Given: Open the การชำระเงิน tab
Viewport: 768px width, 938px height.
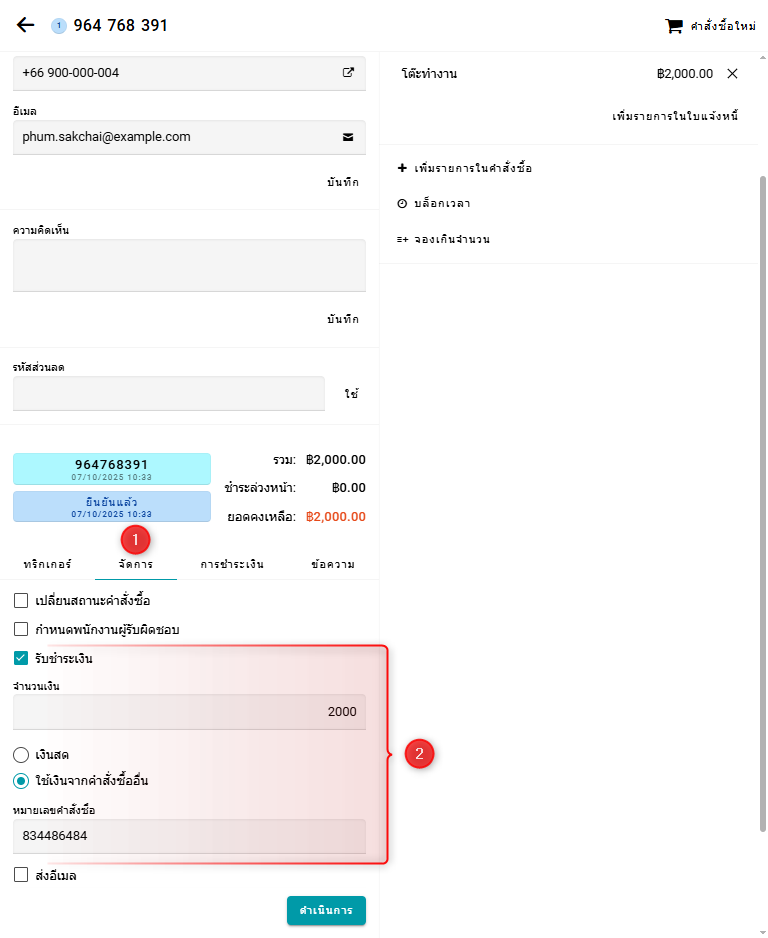Looking at the screenshot, I should click(x=231, y=565).
